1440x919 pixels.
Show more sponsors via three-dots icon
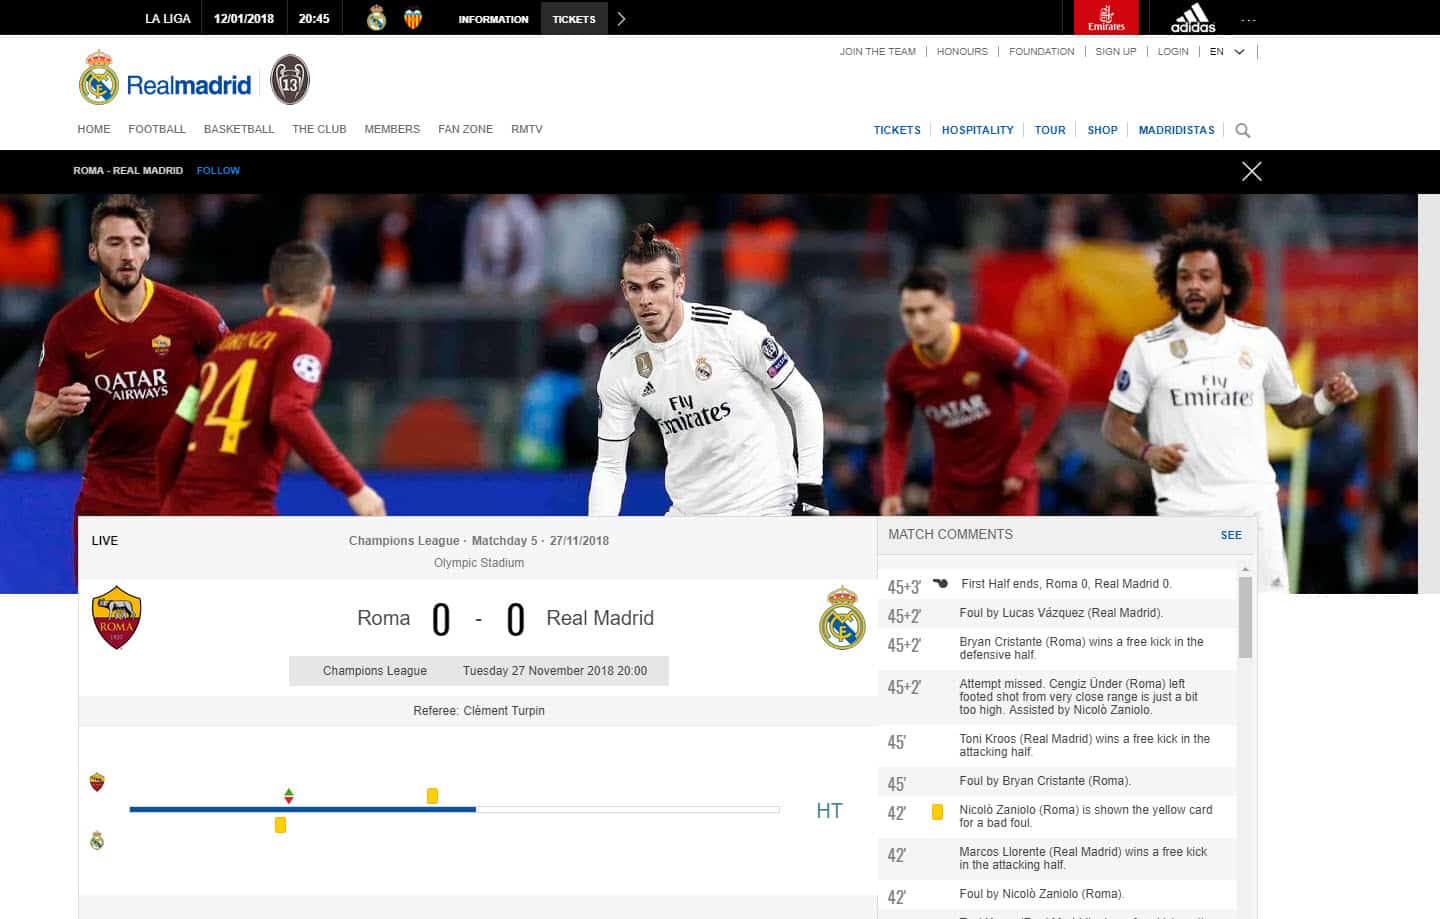[x=1248, y=19]
